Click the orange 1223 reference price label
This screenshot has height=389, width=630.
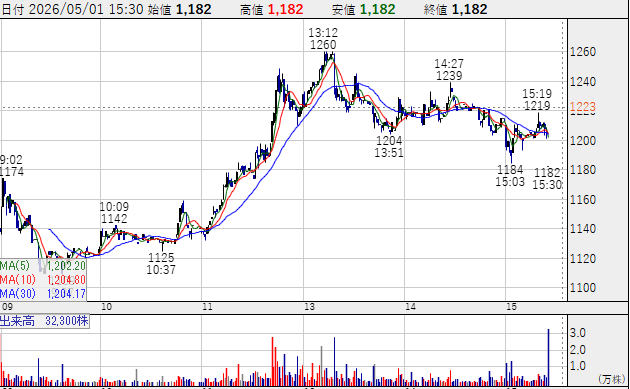(583, 107)
